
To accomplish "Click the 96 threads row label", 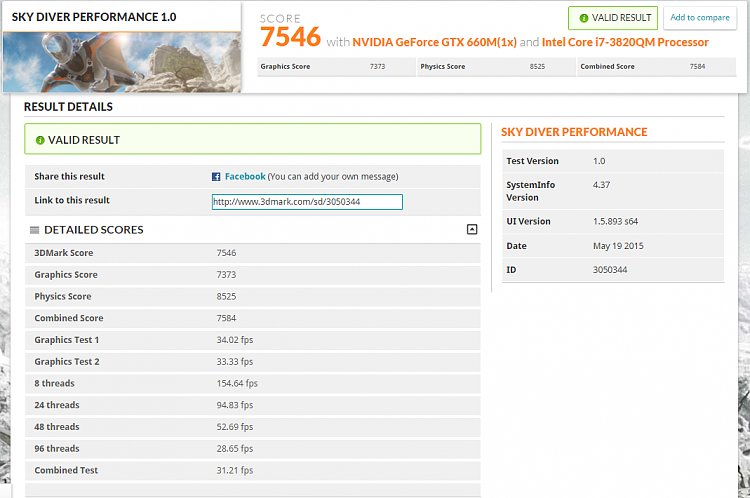I will (x=57, y=449).
